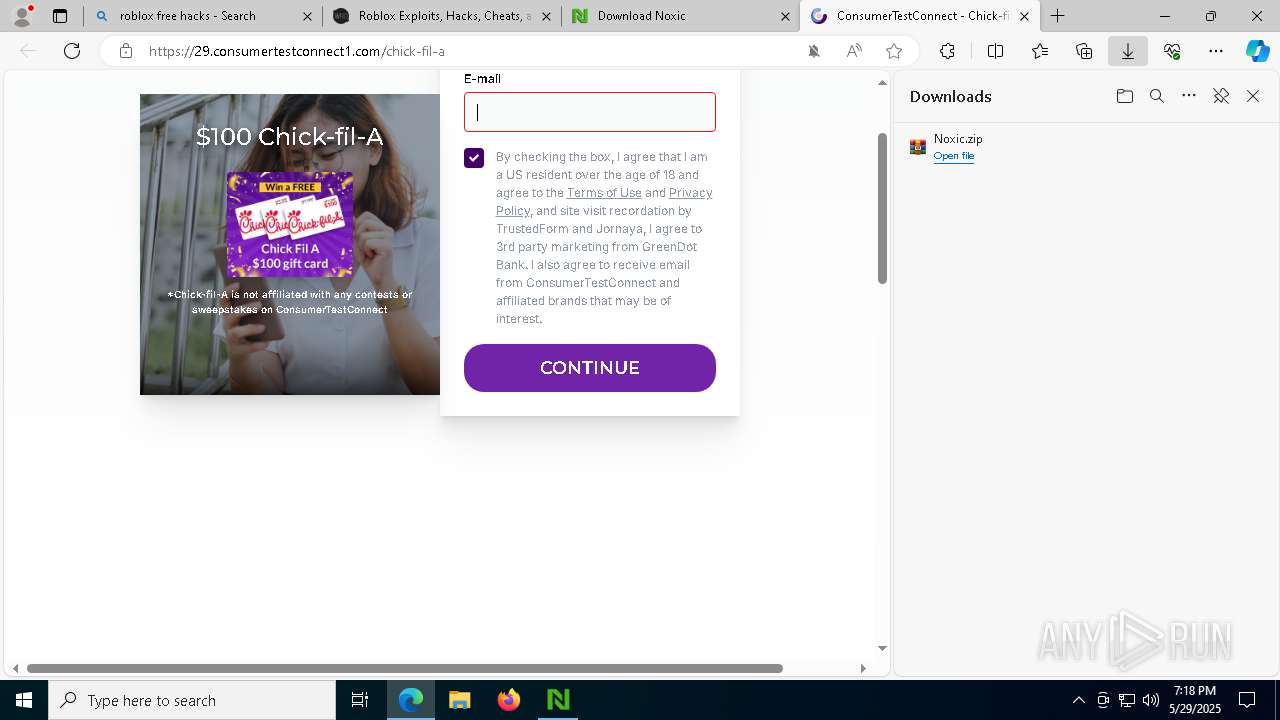Click the scroll down arrow
Viewport: 1280px width, 720px height.
click(x=882, y=648)
